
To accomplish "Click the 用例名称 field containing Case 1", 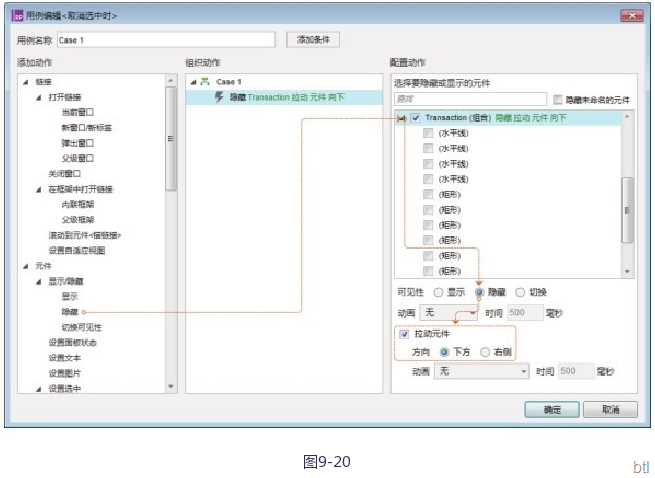I will (x=166, y=40).
